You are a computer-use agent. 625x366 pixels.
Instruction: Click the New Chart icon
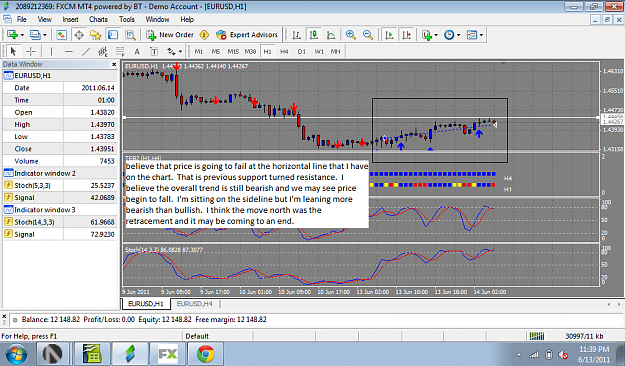(12, 35)
